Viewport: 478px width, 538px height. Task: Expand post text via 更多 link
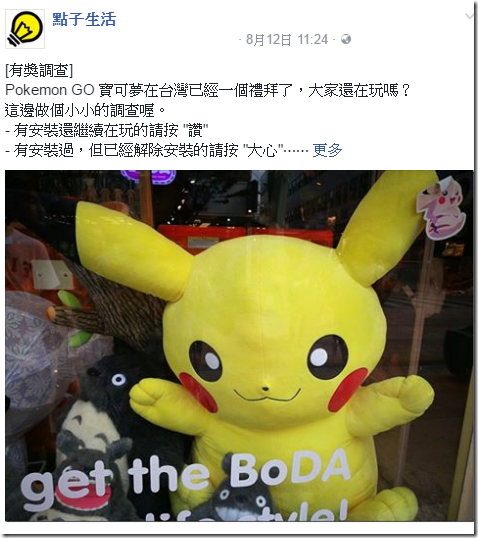pos(327,150)
